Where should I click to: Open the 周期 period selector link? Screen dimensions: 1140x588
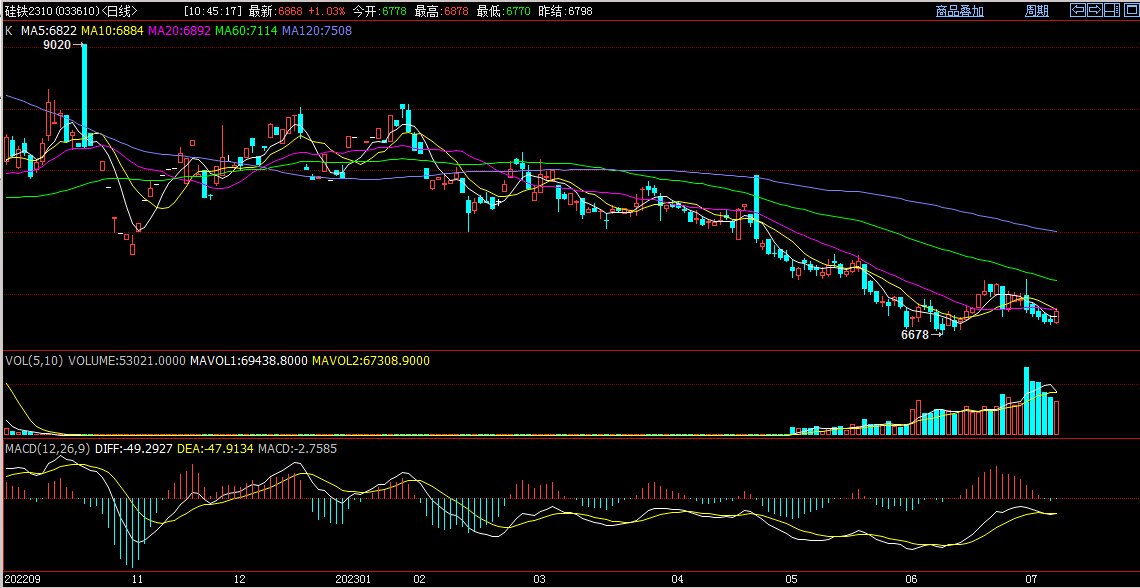point(1037,11)
